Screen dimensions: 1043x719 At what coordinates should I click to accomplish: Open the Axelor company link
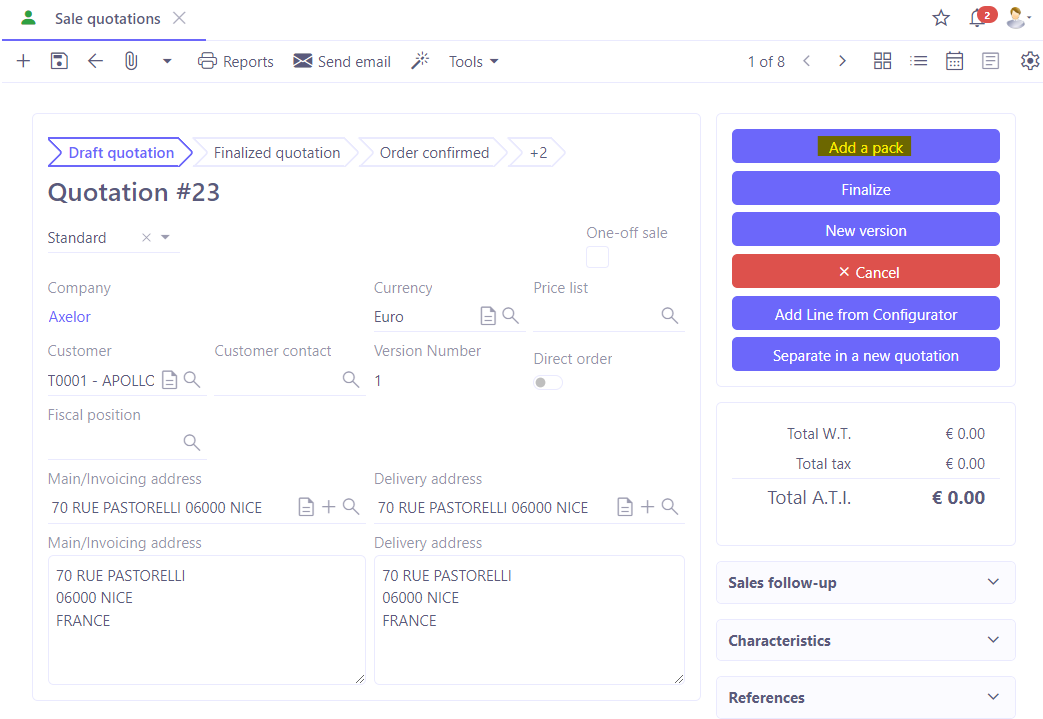click(69, 316)
